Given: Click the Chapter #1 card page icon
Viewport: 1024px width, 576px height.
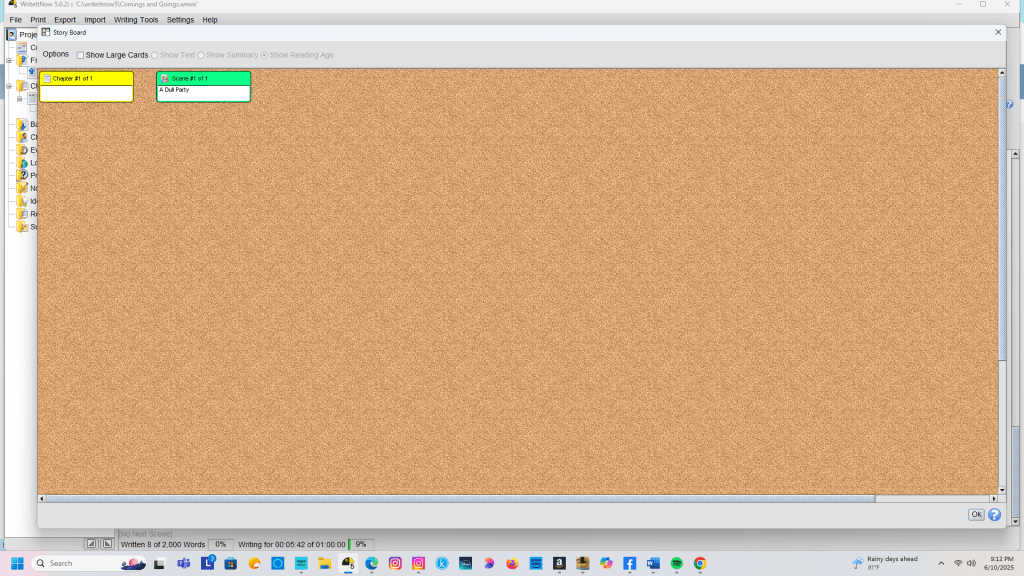Looking at the screenshot, I should coord(47,78).
